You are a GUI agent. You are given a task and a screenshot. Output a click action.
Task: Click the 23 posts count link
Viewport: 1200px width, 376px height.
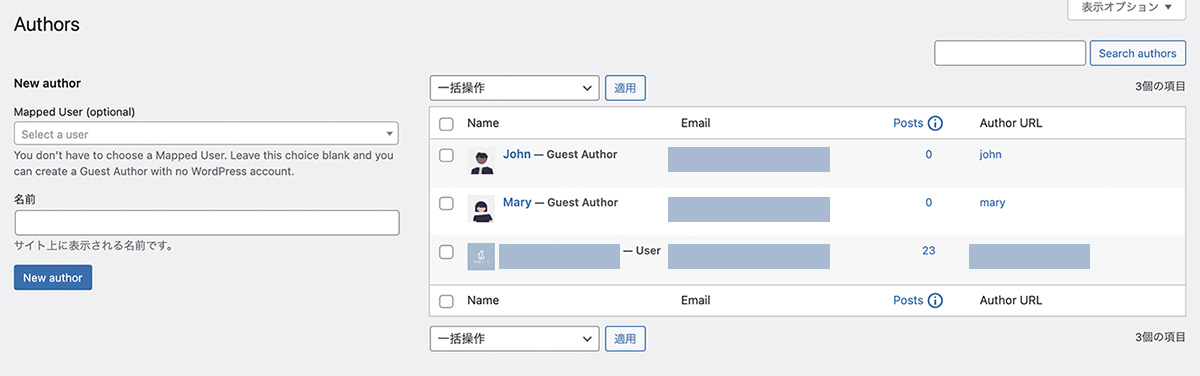pos(929,250)
